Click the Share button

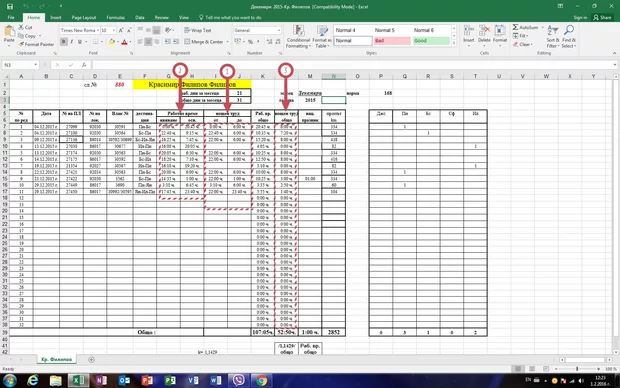click(602, 17)
